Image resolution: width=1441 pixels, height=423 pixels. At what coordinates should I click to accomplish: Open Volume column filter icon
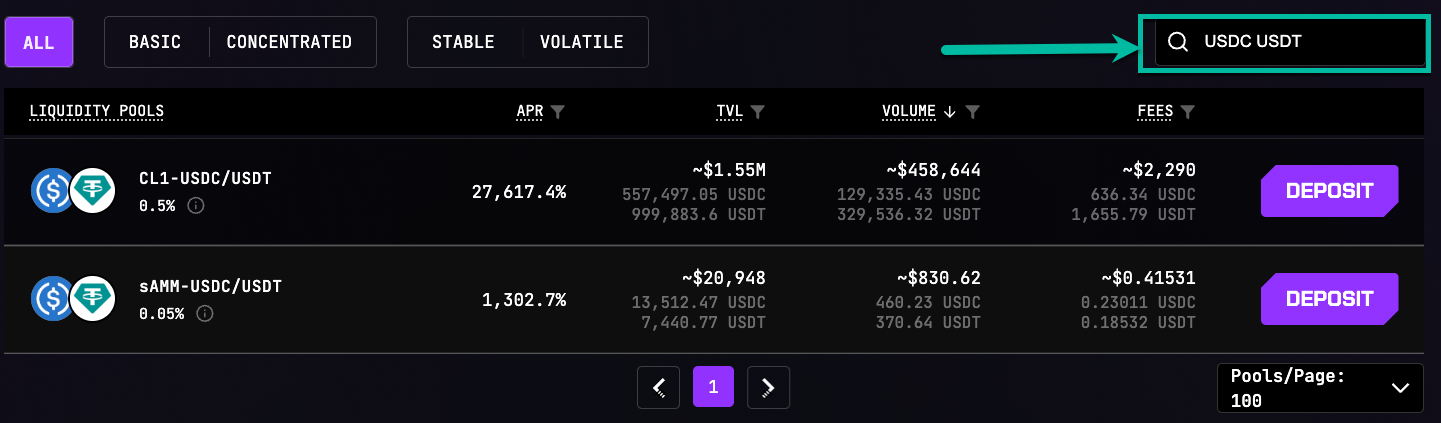click(x=972, y=111)
